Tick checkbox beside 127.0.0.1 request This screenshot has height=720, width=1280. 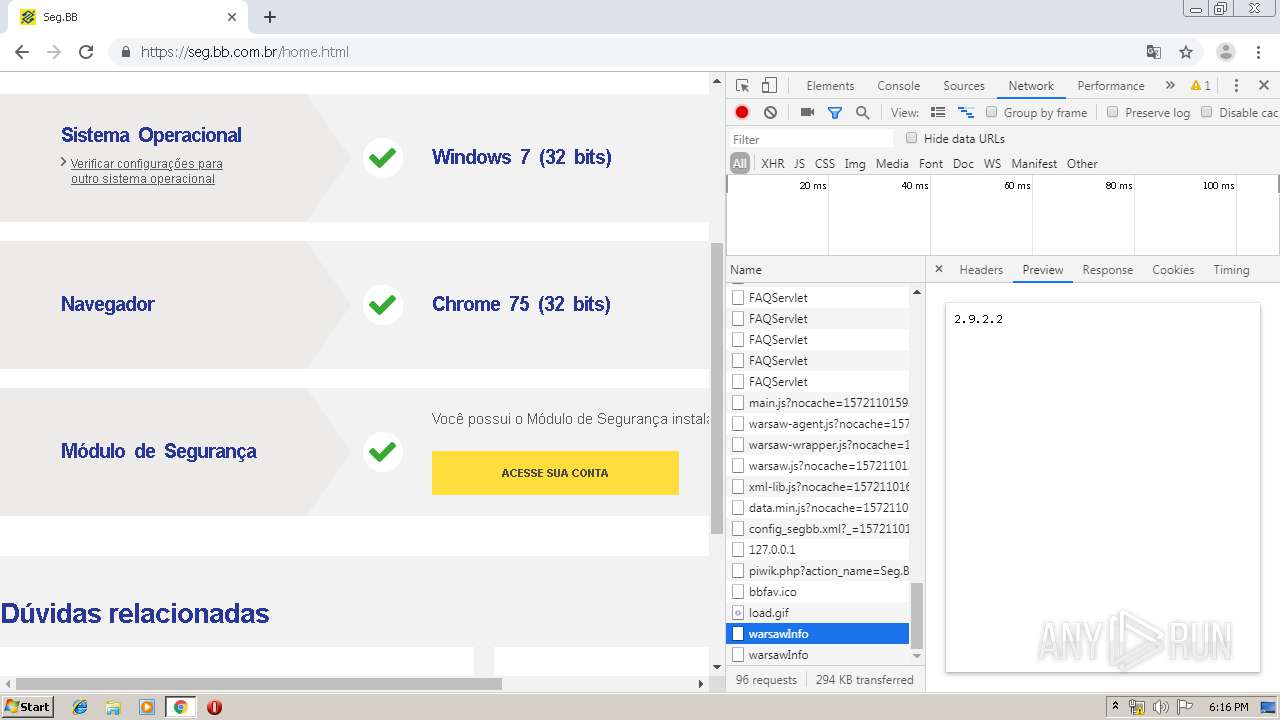[x=738, y=549]
